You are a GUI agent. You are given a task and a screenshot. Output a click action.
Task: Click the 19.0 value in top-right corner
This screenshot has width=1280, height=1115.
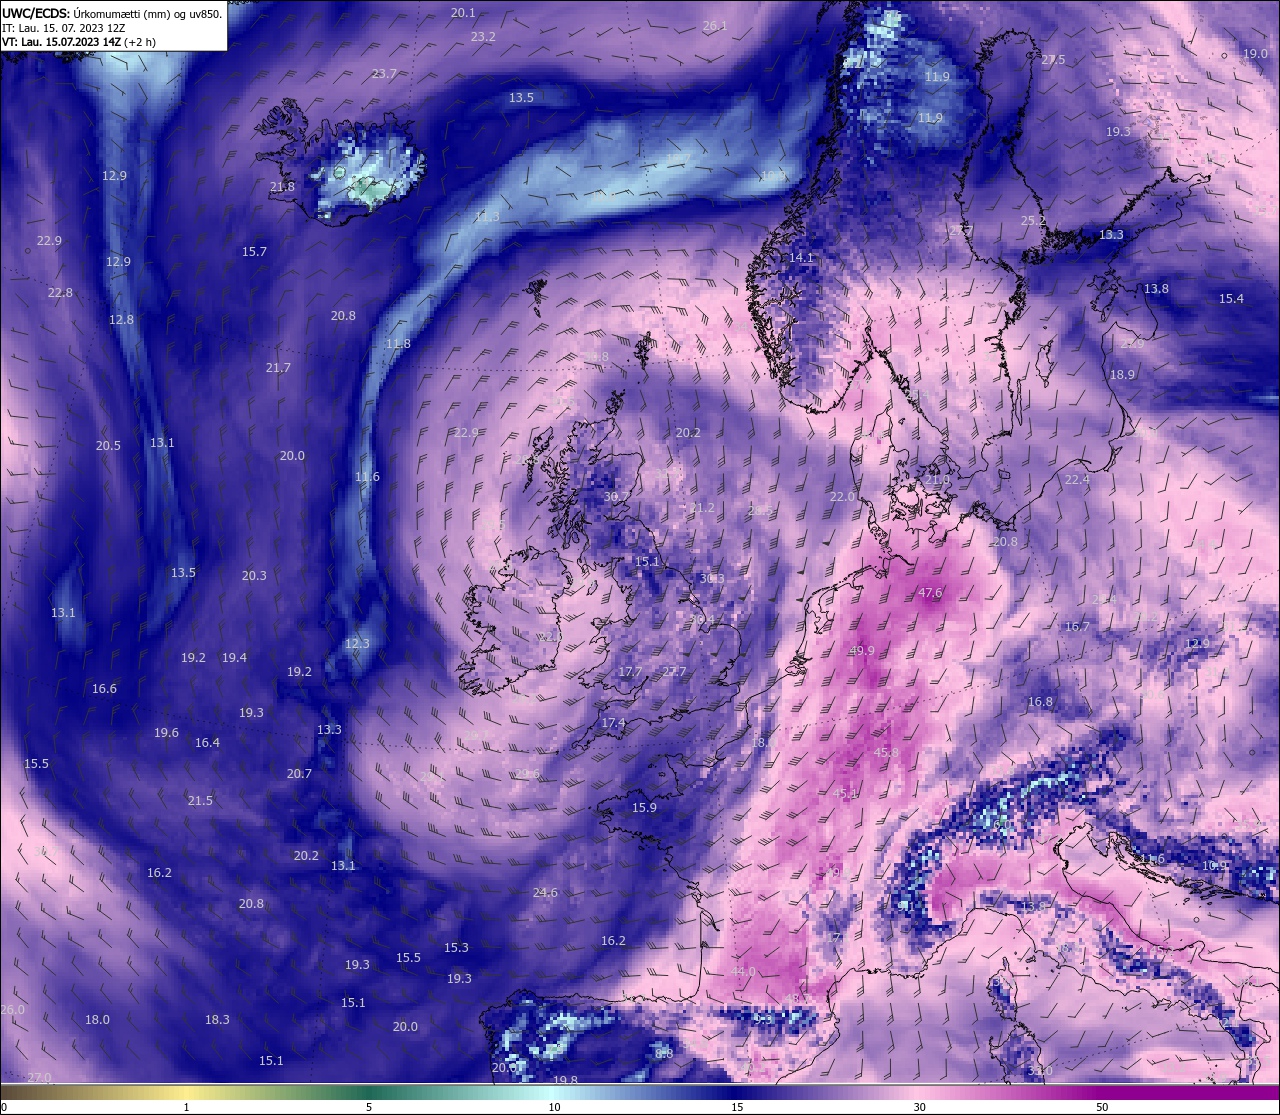pyautogui.click(x=1255, y=53)
